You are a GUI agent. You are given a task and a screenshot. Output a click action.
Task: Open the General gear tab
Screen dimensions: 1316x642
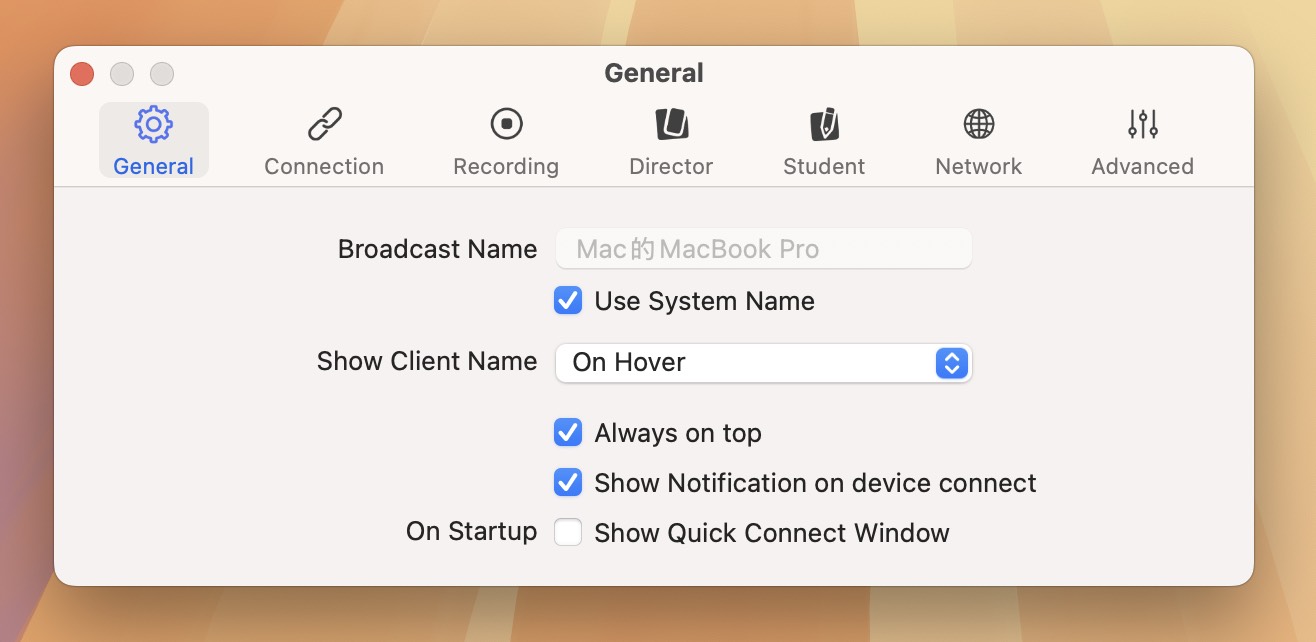pyautogui.click(x=154, y=141)
